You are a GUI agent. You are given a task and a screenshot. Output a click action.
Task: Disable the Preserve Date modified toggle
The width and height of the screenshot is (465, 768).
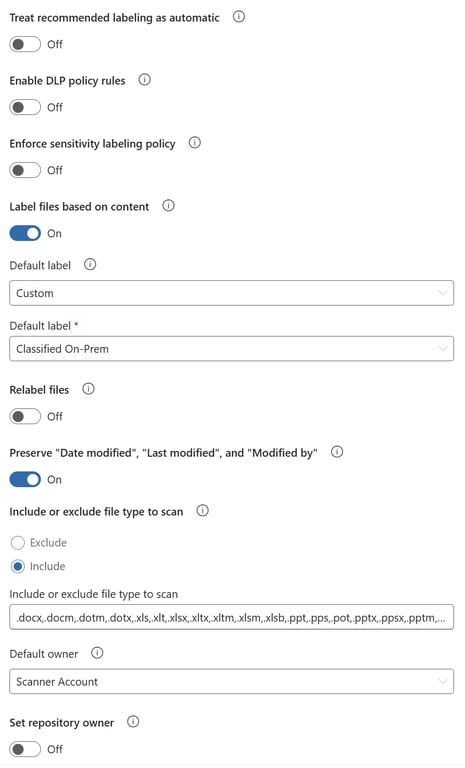pos(25,480)
